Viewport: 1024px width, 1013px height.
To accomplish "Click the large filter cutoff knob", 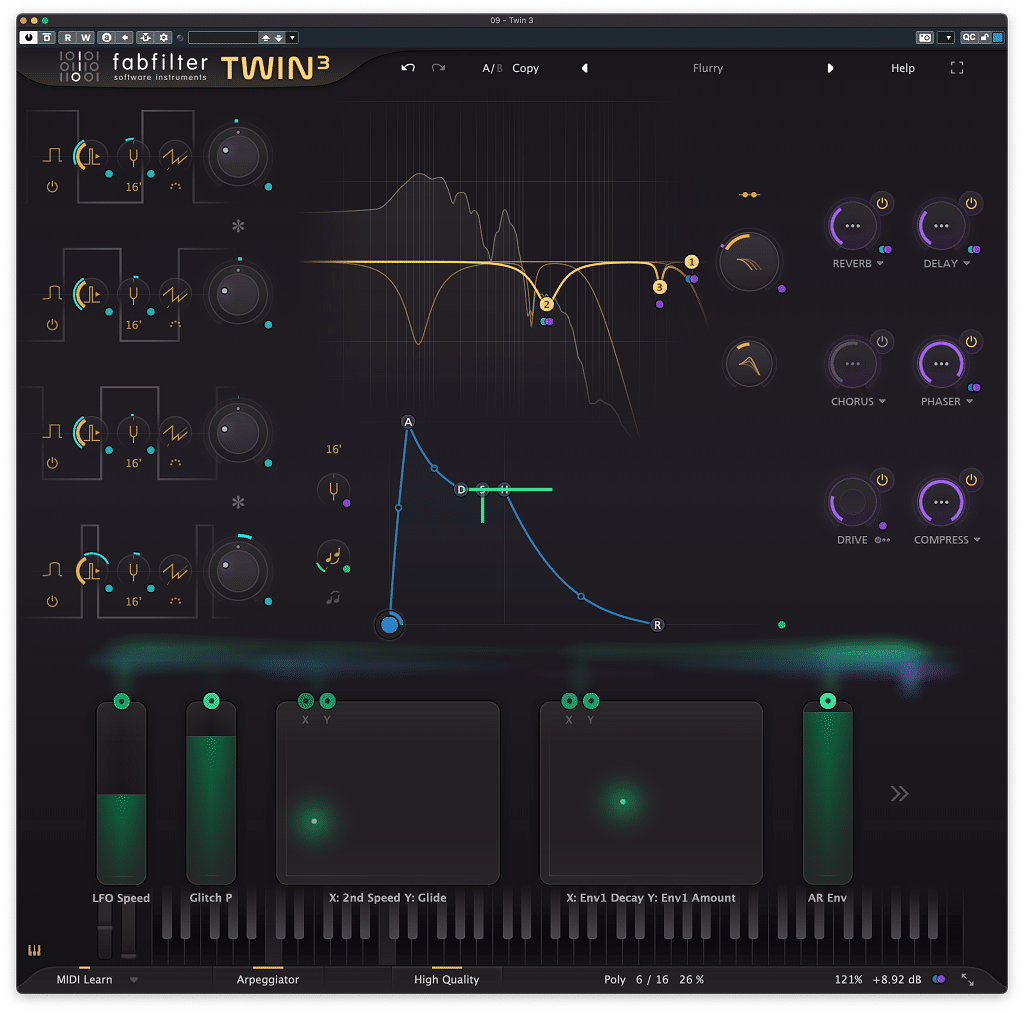I will tap(749, 261).
